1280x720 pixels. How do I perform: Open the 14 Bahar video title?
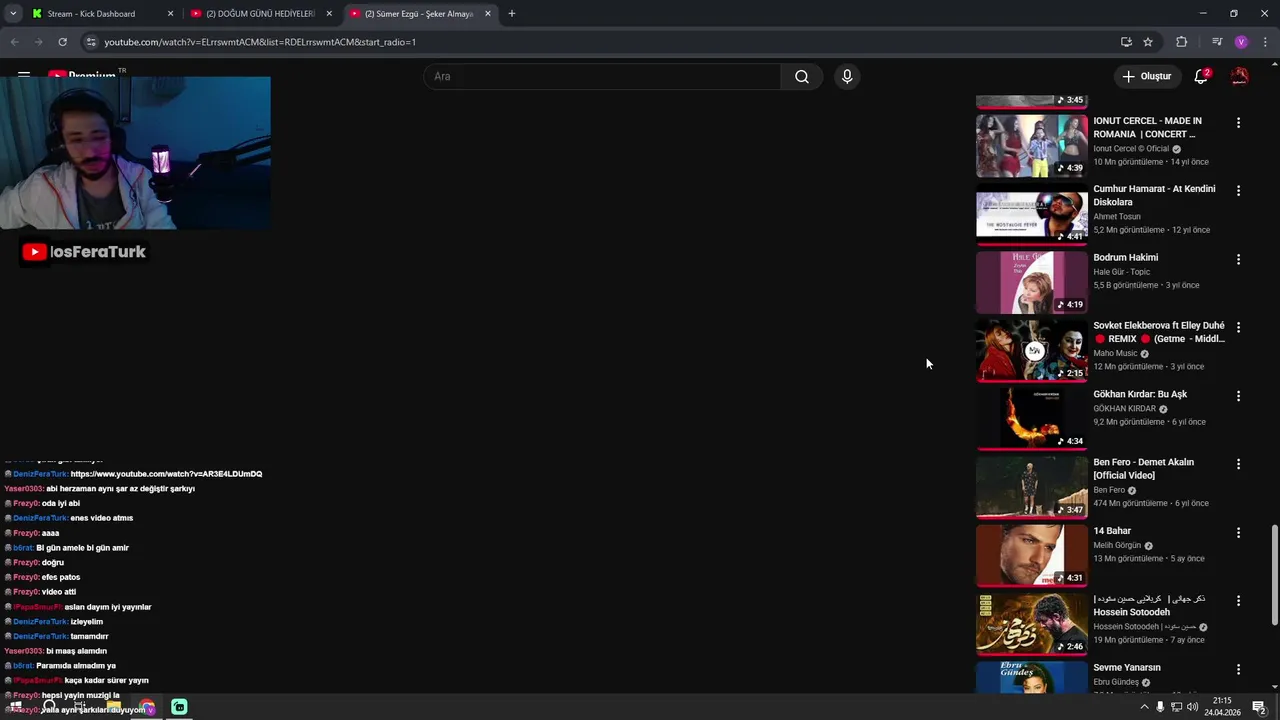tap(1112, 531)
